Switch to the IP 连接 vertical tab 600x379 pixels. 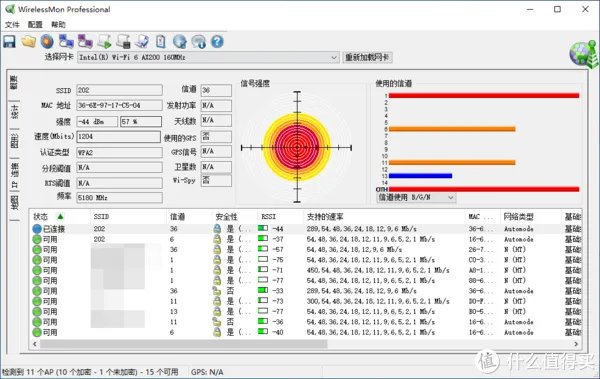tap(14, 175)
